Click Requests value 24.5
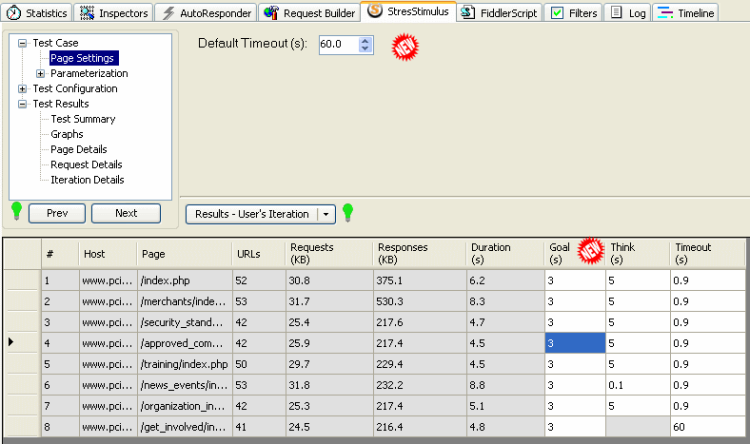The height and width of the screenshot is (444, 750). point(329,427)
